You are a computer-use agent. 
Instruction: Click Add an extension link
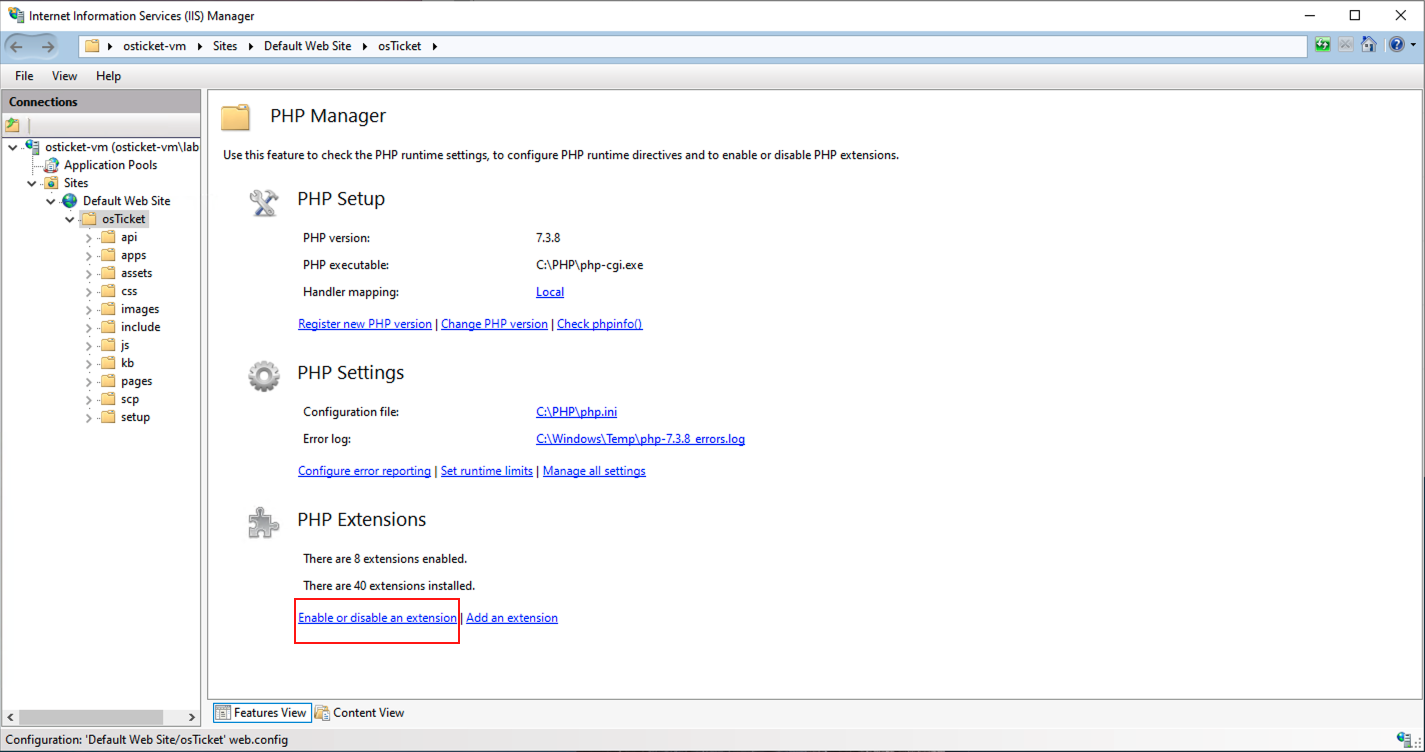(x=512, y=618)
